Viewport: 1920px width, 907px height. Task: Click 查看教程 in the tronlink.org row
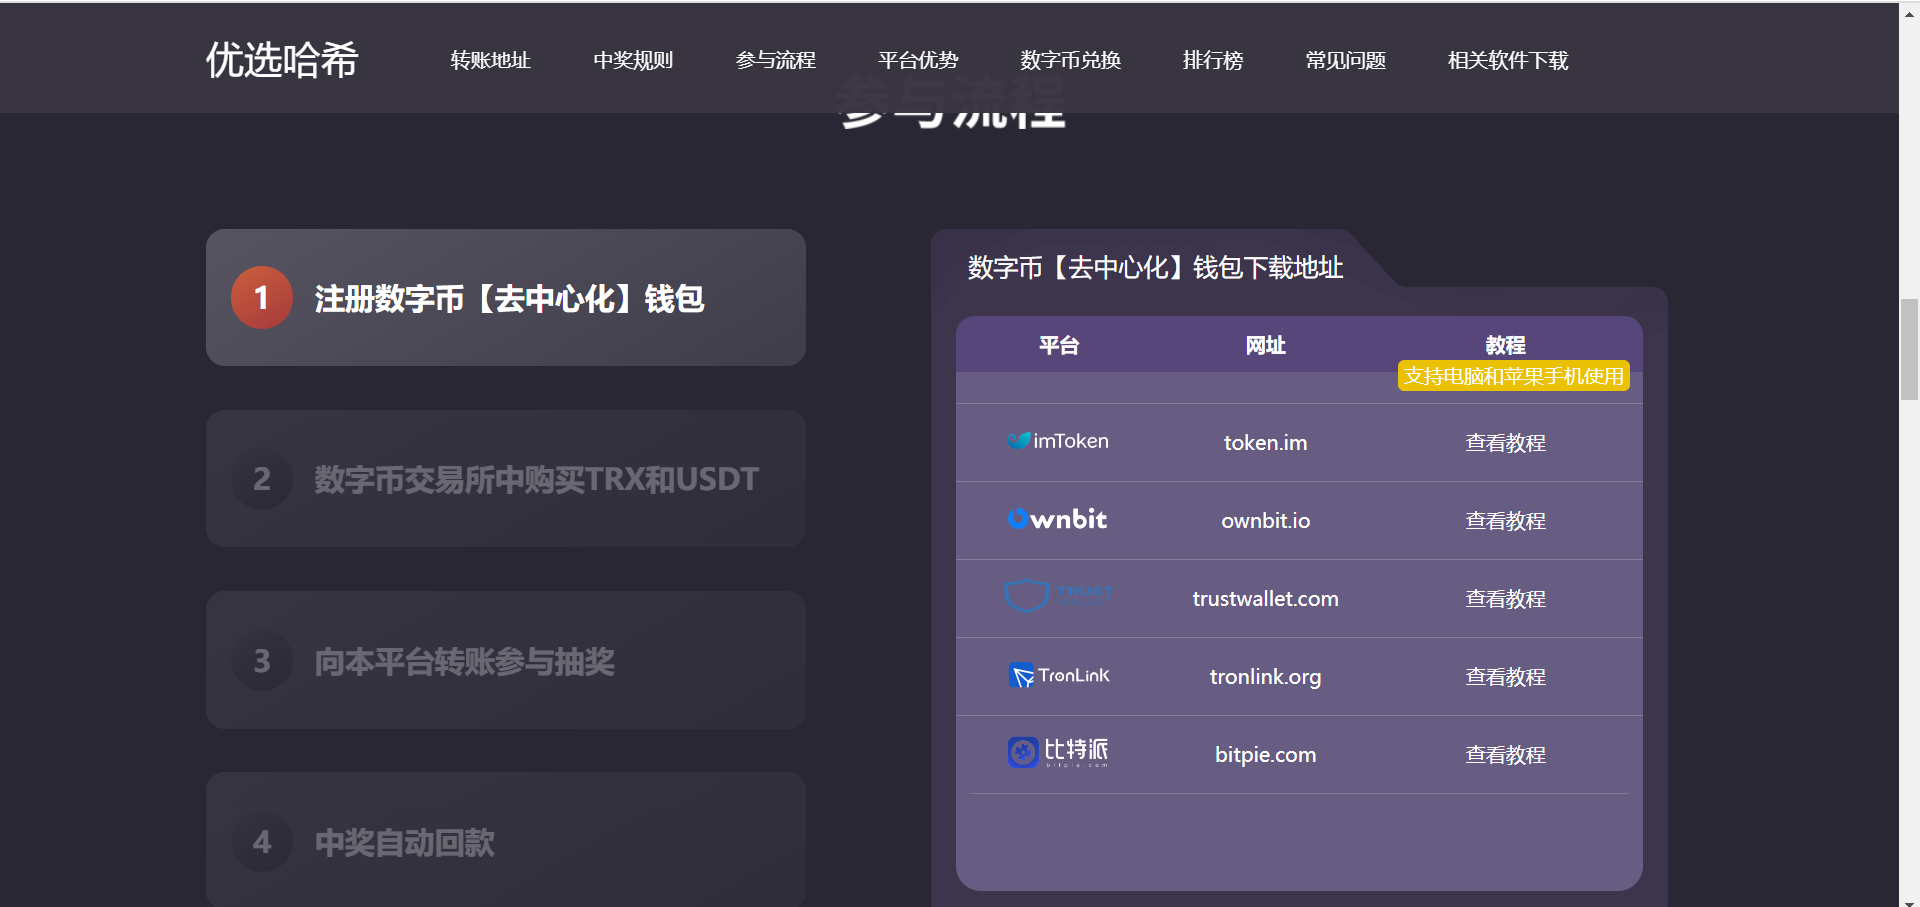click(1504, 676)
